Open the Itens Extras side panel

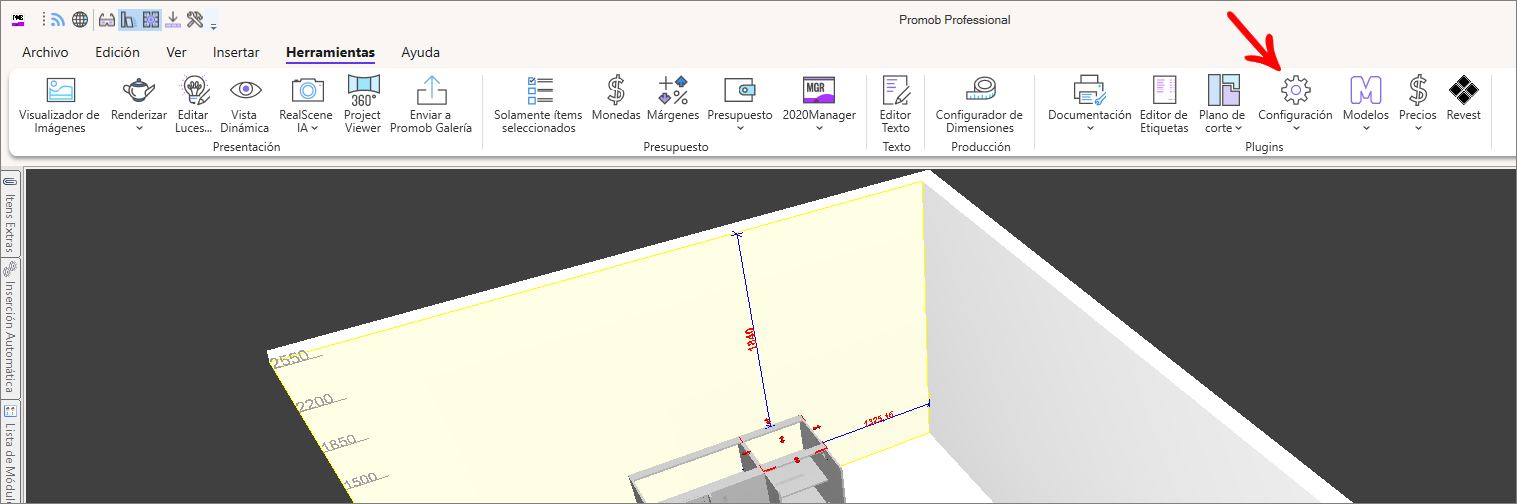(x=11, y=213)
